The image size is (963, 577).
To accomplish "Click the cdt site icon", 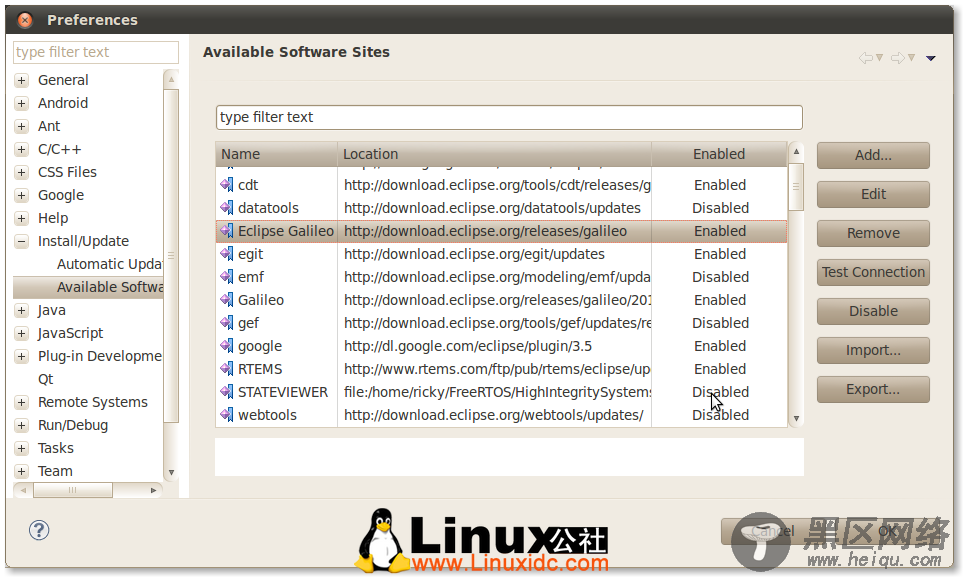I will (x=227, y=185).
